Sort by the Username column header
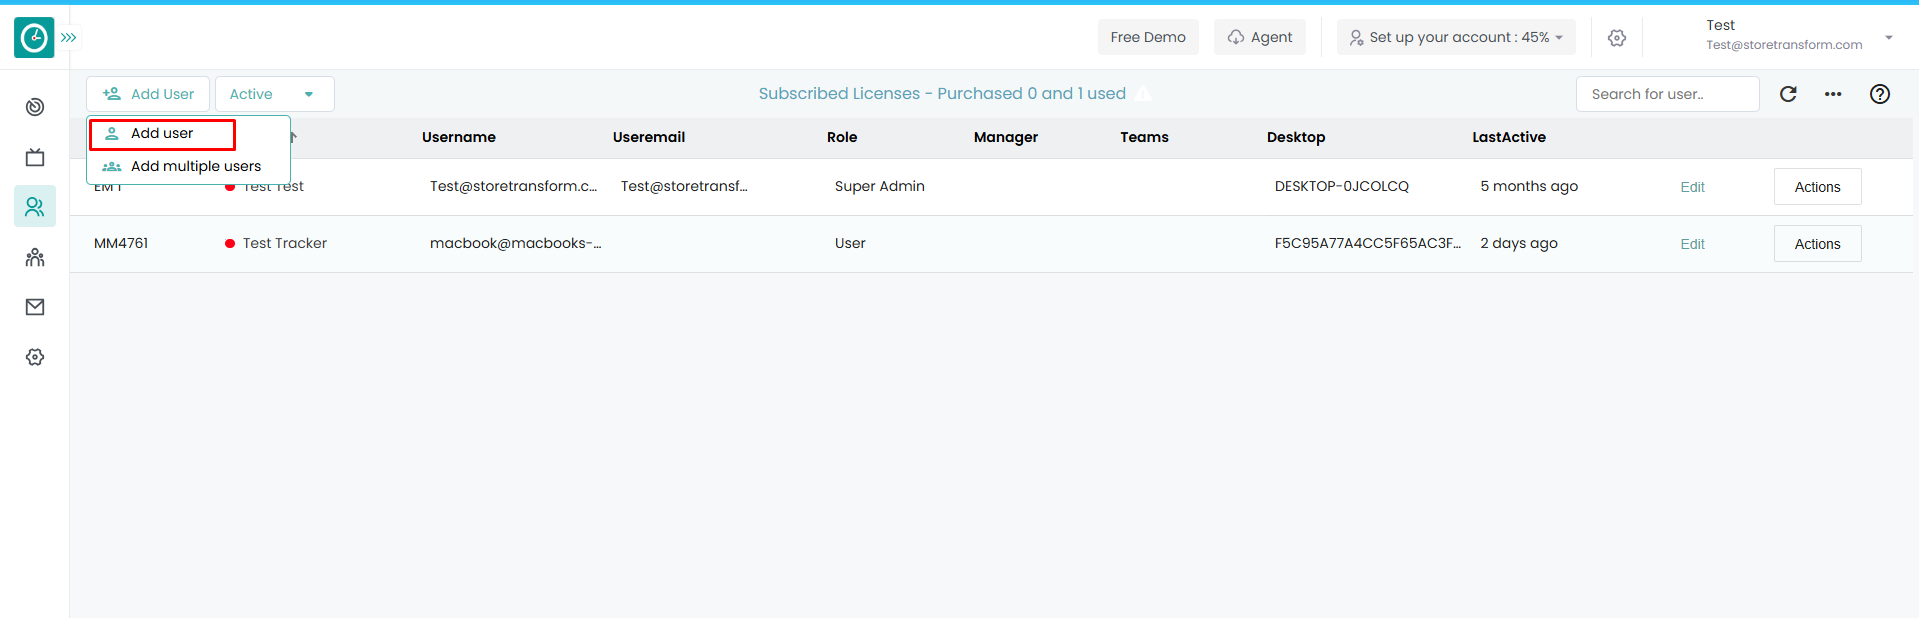Screen dimensions: 1919x618 459,137
